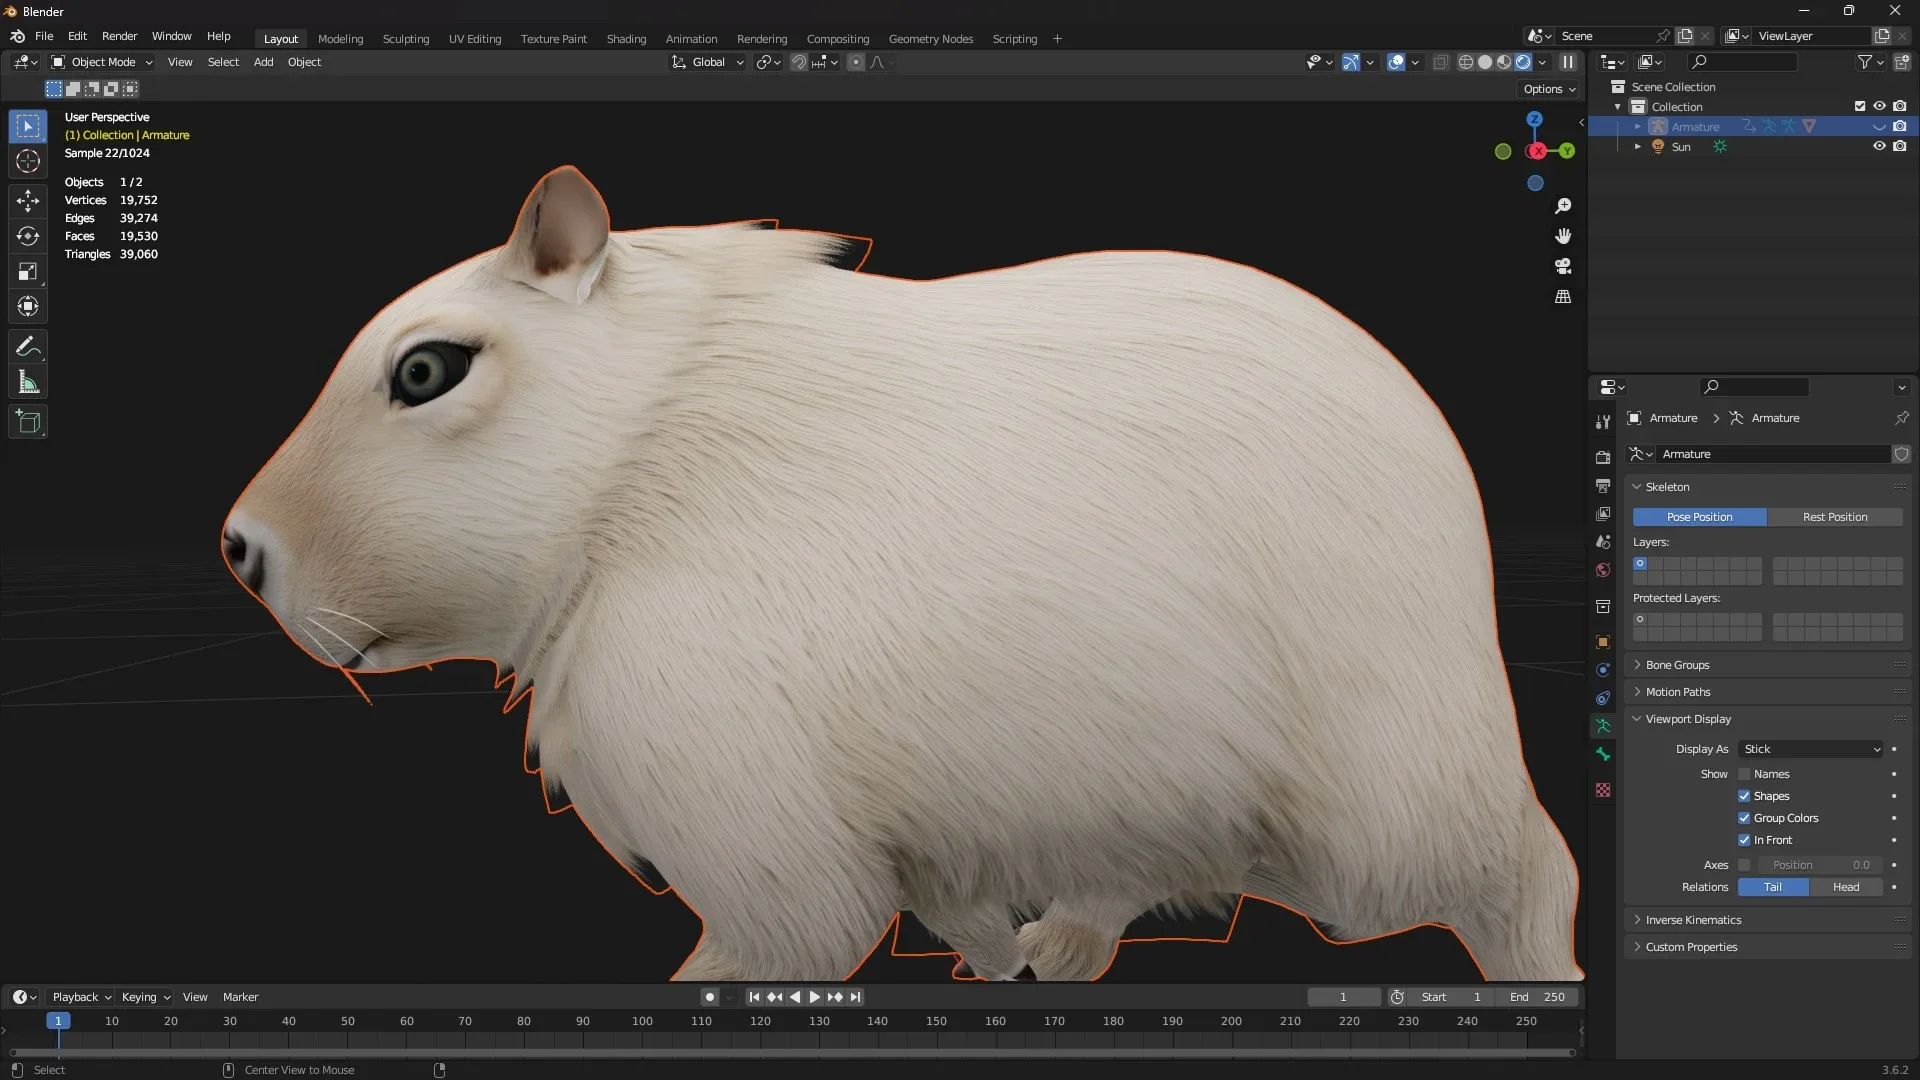Select the Annotate tool
Image resolution: width=1920 pixels, height=1080 pixels.
27,346
